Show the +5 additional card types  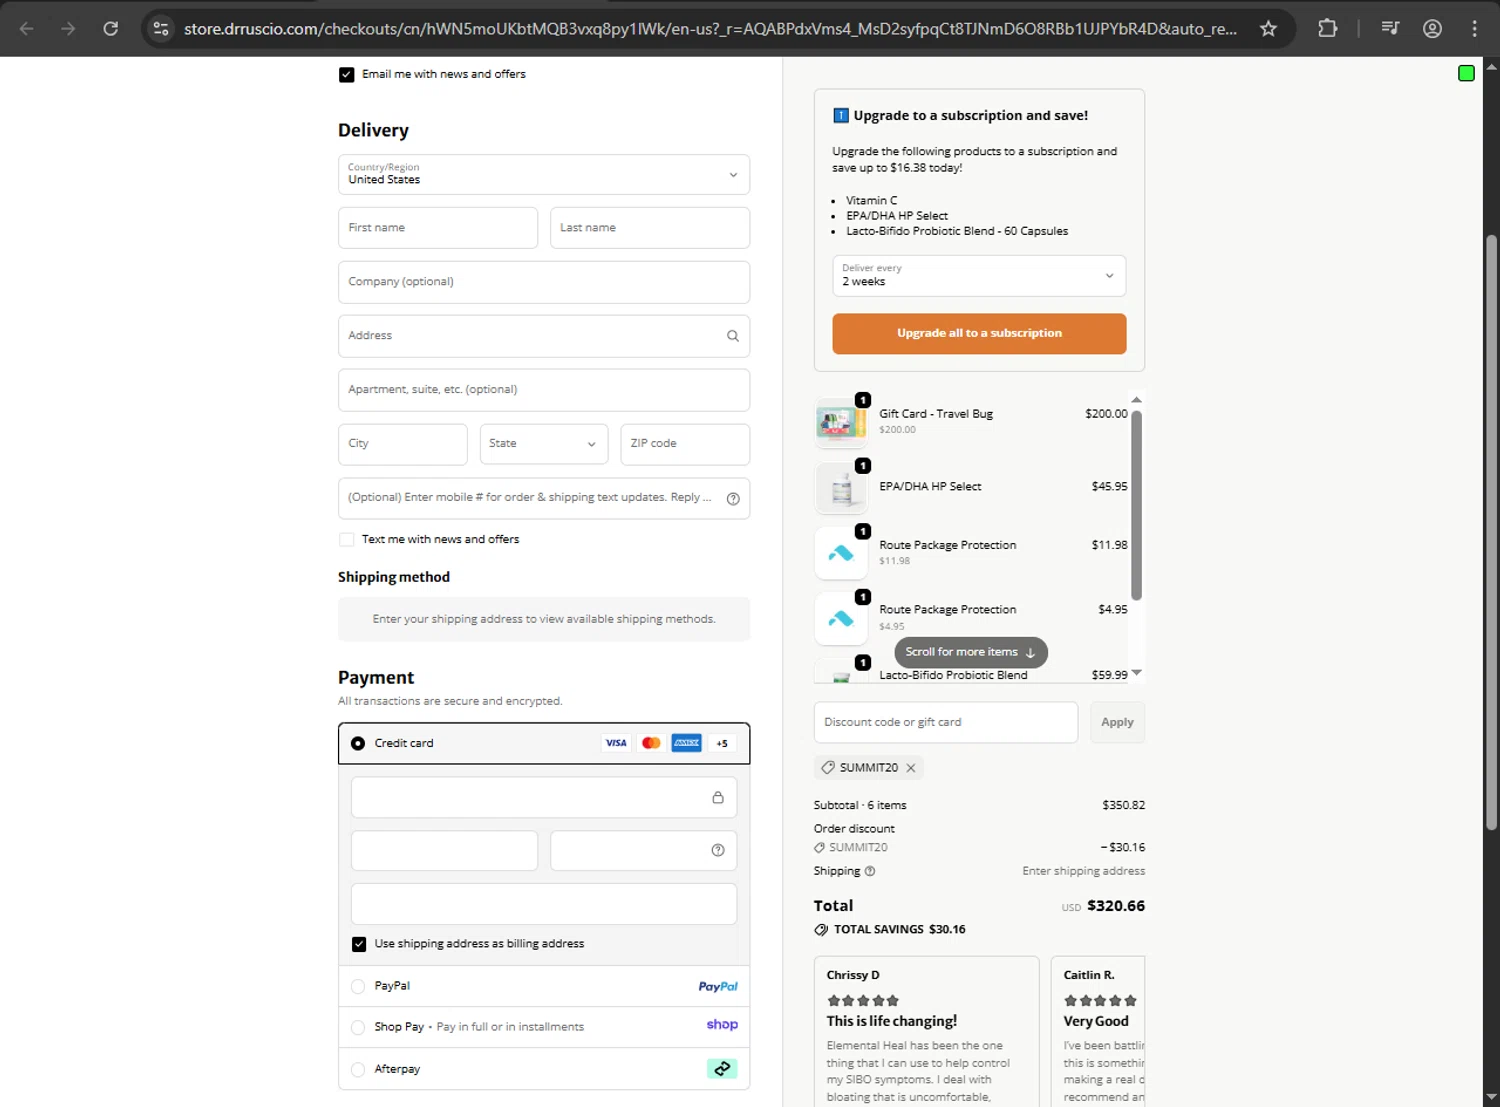[722, 743]
